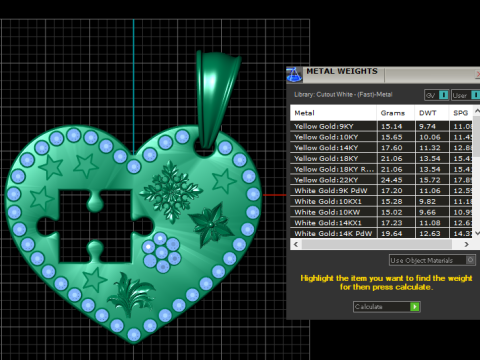This screenshot has height=360, width=480.
Task: Click the SPG column header
Action: pyautogui.click(x=461, y=113)
